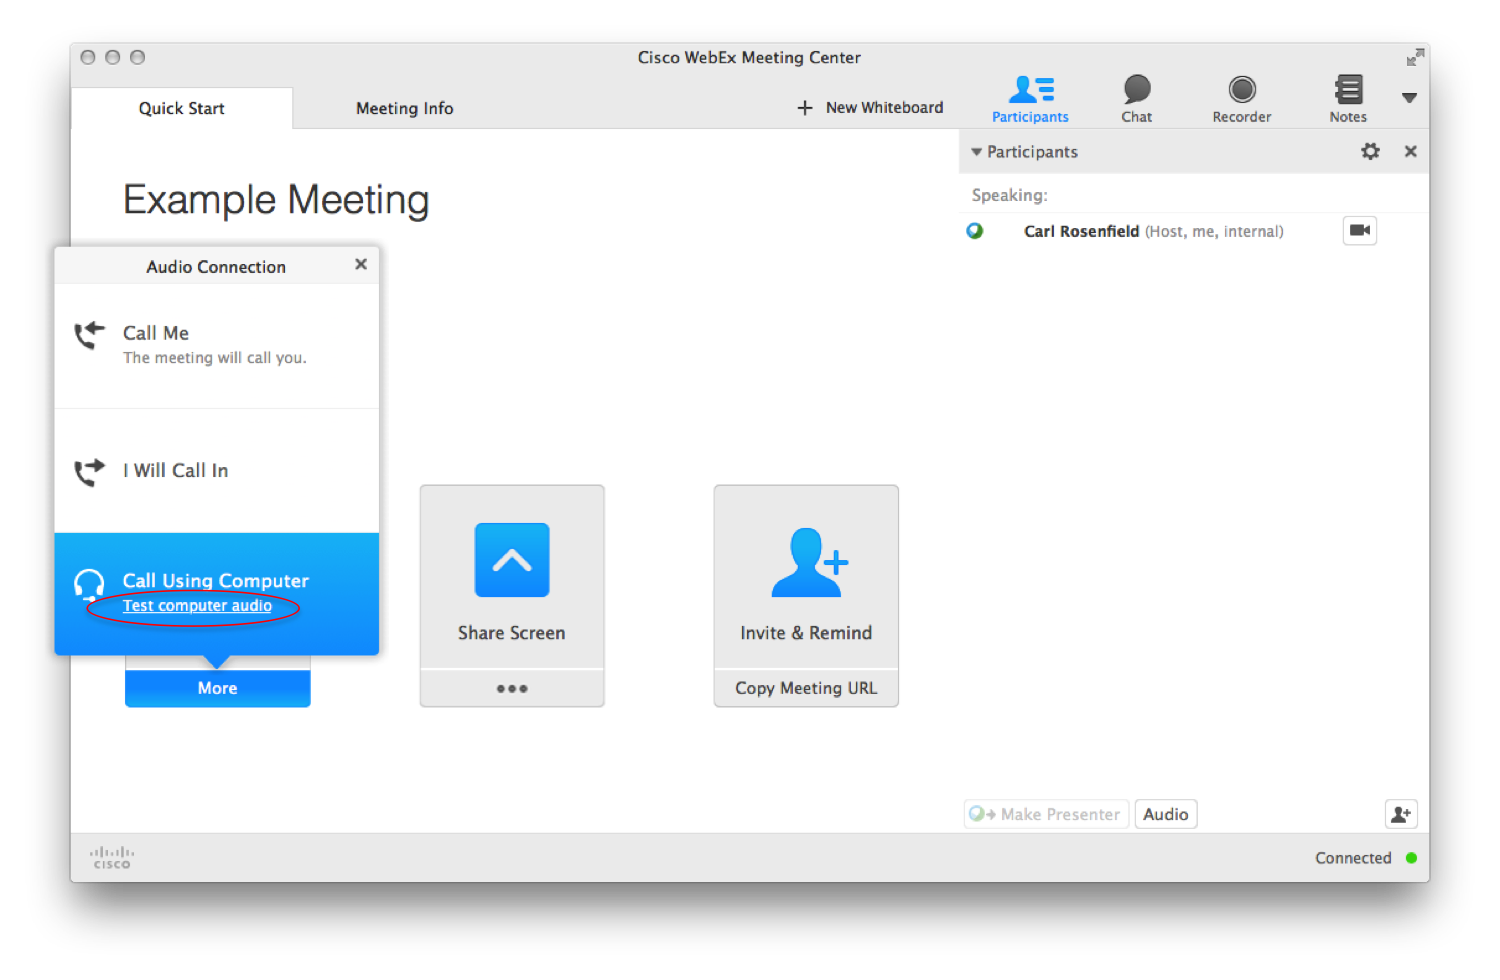Click Invite & Remind
This screenshot has width=1500, height=980.
pyautogui.click(x=806, y=577)
